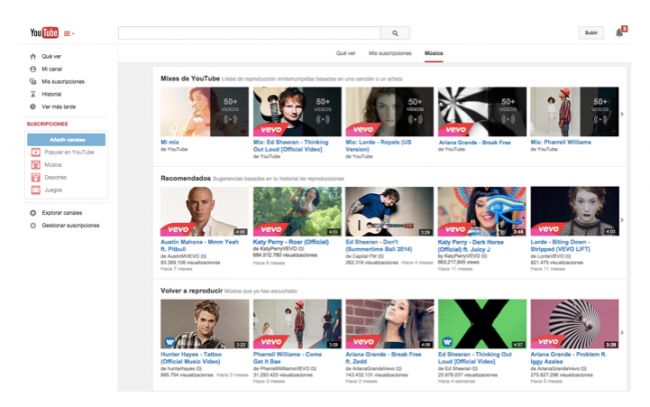
Task: Click the Volver a reproducir heading
Action: click(x=191, y=291)
